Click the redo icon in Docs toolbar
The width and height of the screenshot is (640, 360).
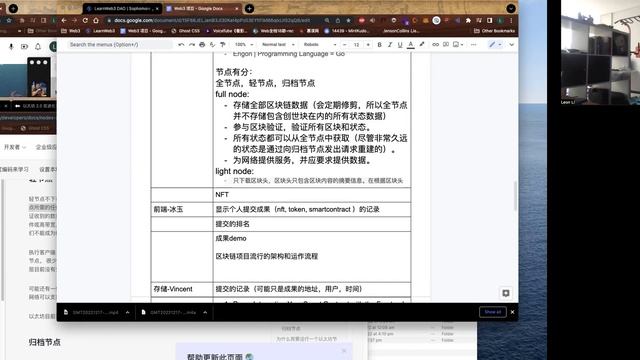pyautogui.click(x=192, y=44)
